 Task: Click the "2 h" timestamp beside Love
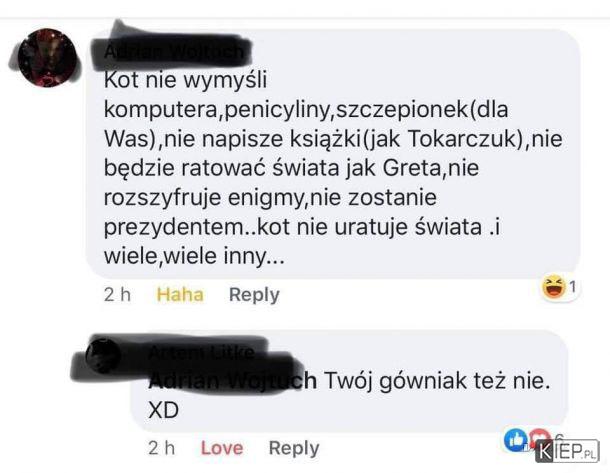(161, 448)
